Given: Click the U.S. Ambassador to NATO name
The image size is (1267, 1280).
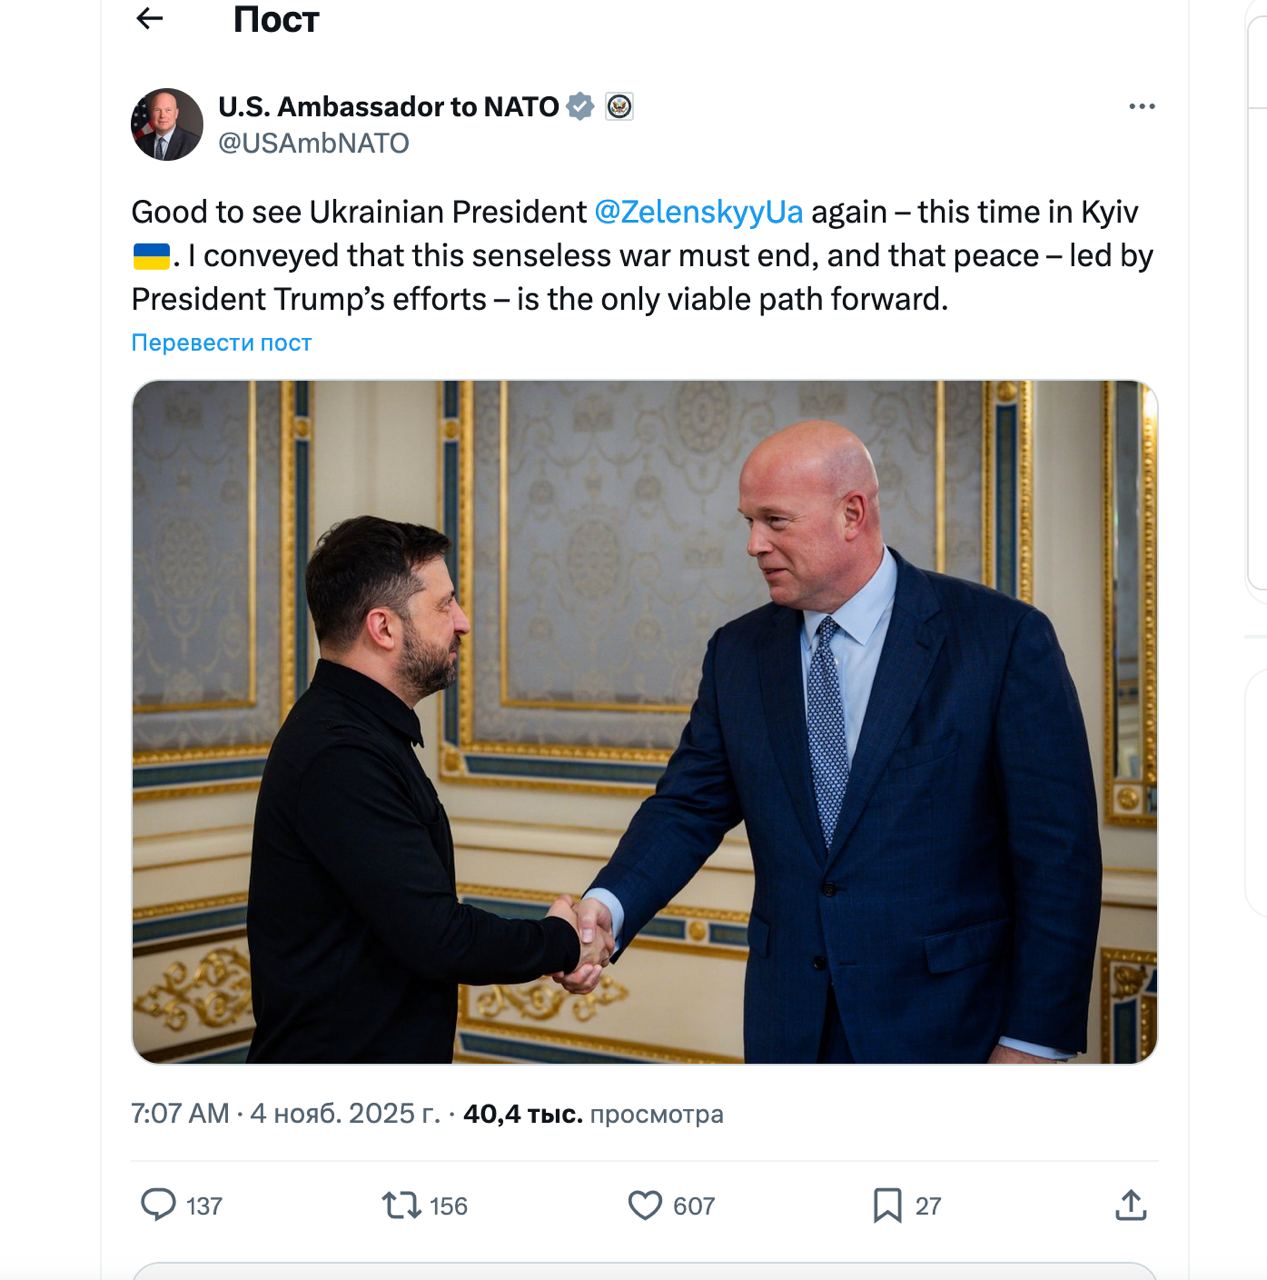Looking at the screenshot, I should click(388, 106).
